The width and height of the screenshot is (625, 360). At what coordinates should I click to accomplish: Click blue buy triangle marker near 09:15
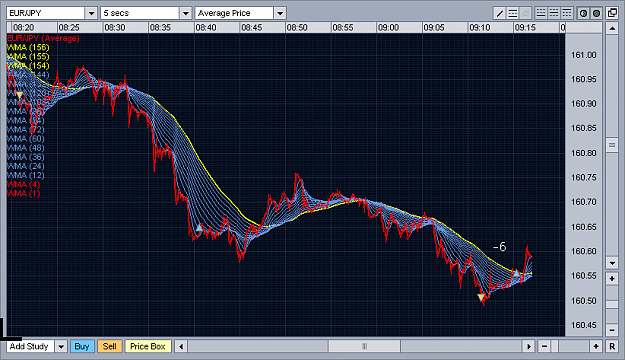(516, 273)
